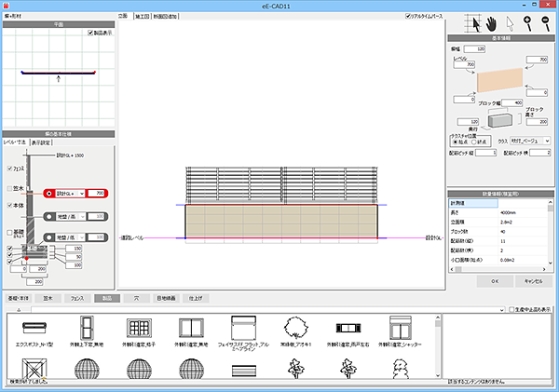Image resolution: width=559 pixels, height=392 pixels.
Task: Switch to the 立面 tab
Action: 123,16
